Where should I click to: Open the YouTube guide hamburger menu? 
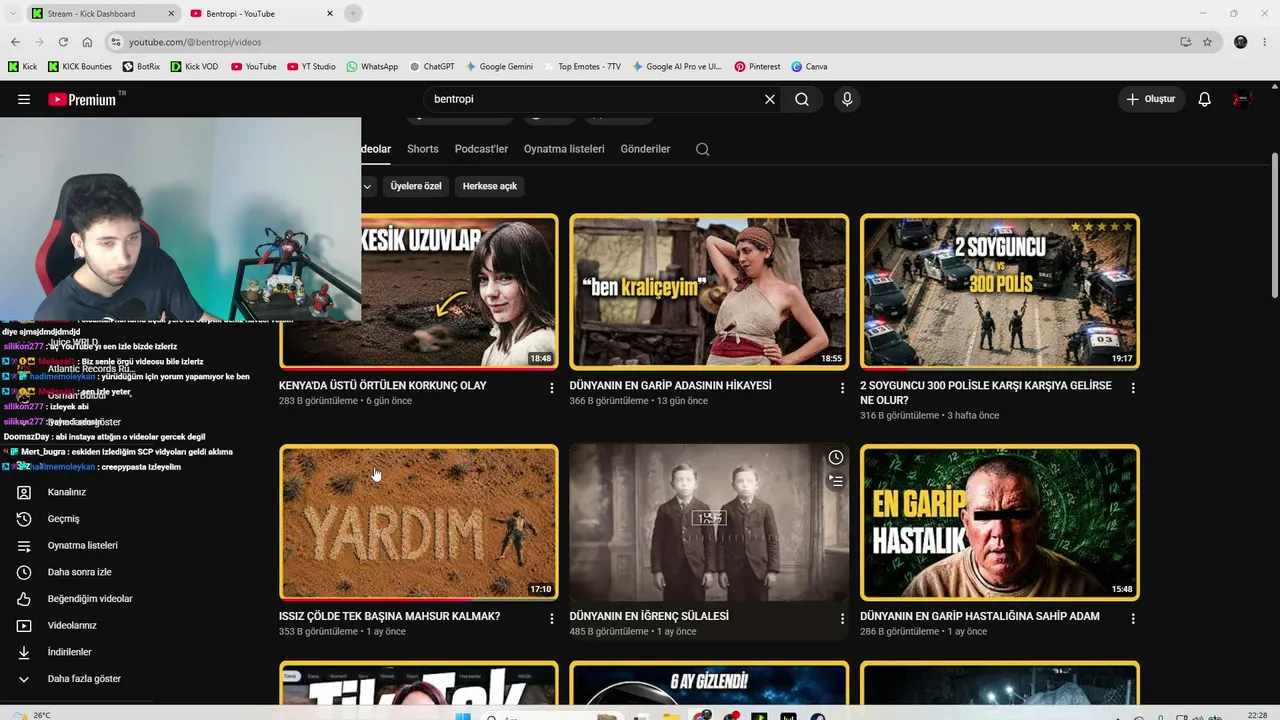tap(24, 99)
